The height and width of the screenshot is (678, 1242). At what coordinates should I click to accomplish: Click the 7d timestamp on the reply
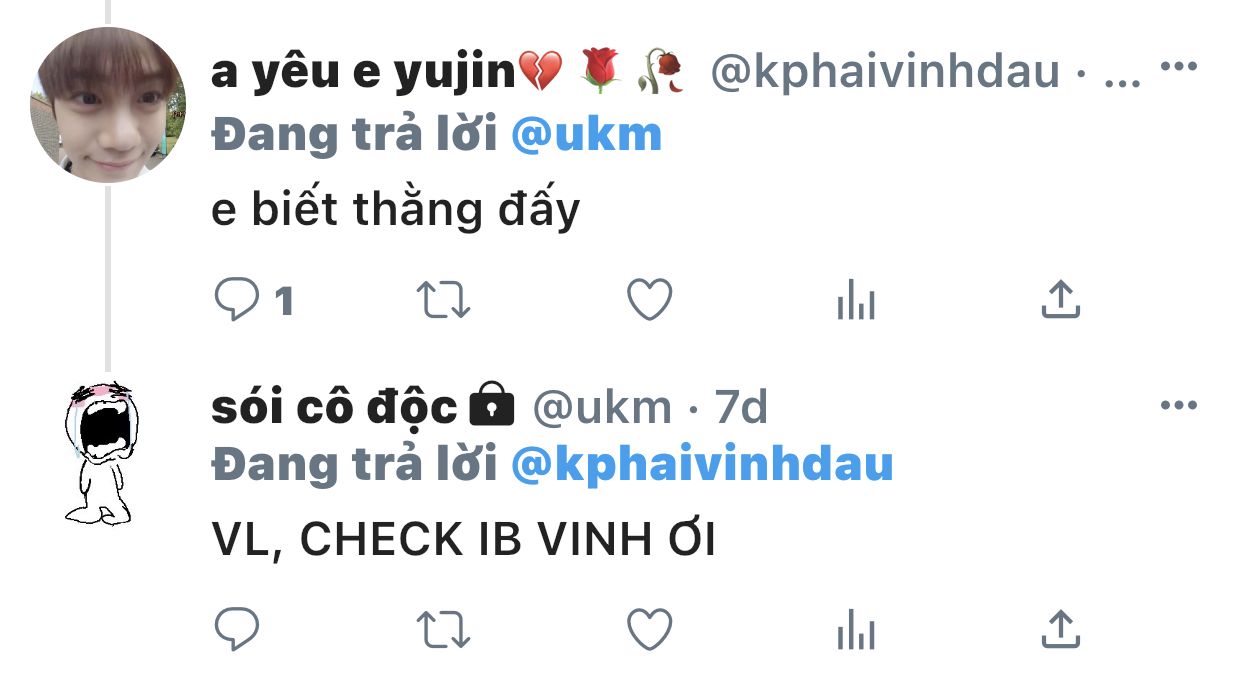[x=741, y=407]
